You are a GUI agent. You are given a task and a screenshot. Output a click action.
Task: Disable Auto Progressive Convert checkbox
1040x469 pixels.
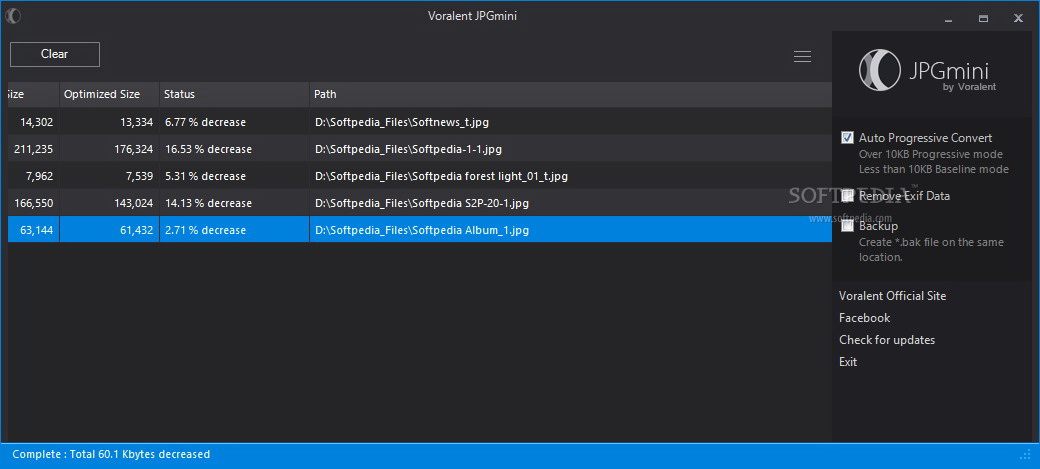pos(848,138)
